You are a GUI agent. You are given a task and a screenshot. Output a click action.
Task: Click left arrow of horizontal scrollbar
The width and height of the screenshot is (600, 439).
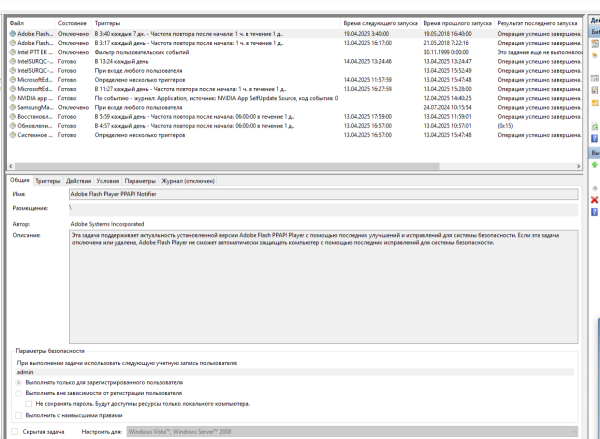[11, 166]
